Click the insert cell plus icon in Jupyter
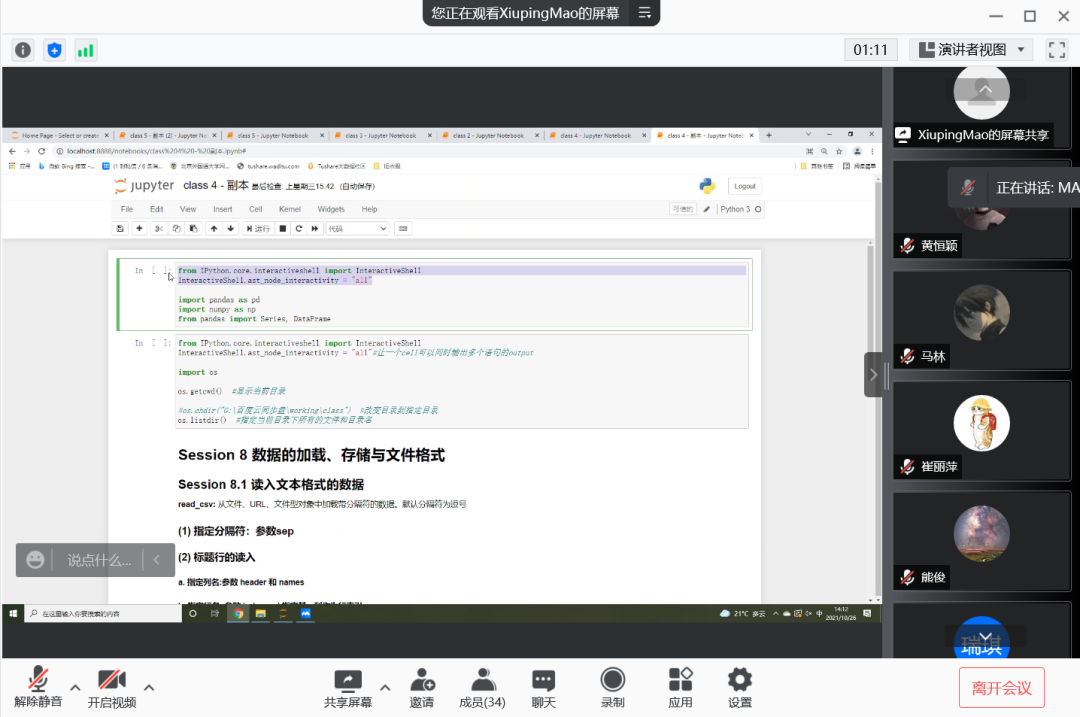 [x=139, y=229]
